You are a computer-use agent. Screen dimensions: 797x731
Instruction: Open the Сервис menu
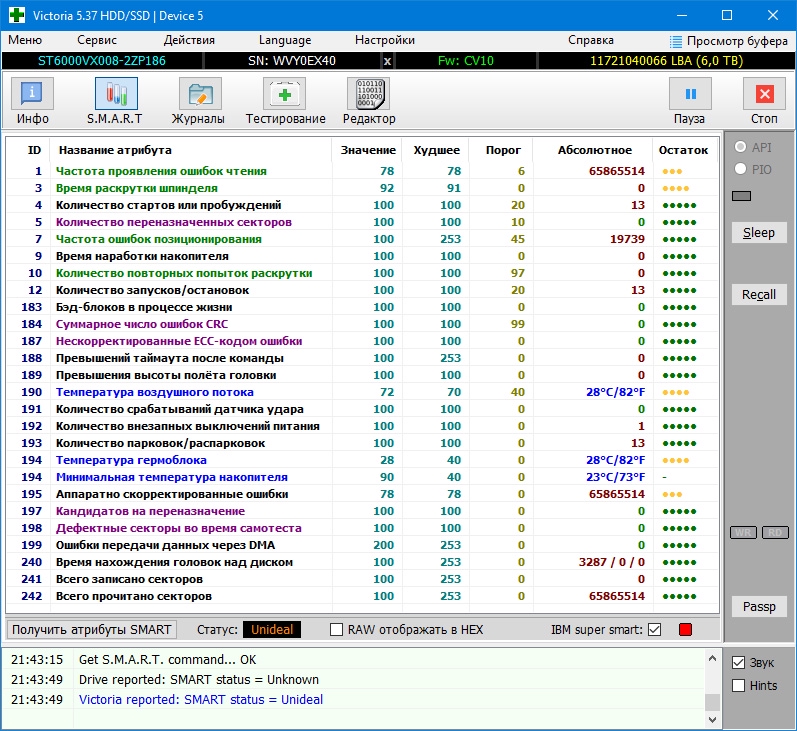(x=97, y=40)
